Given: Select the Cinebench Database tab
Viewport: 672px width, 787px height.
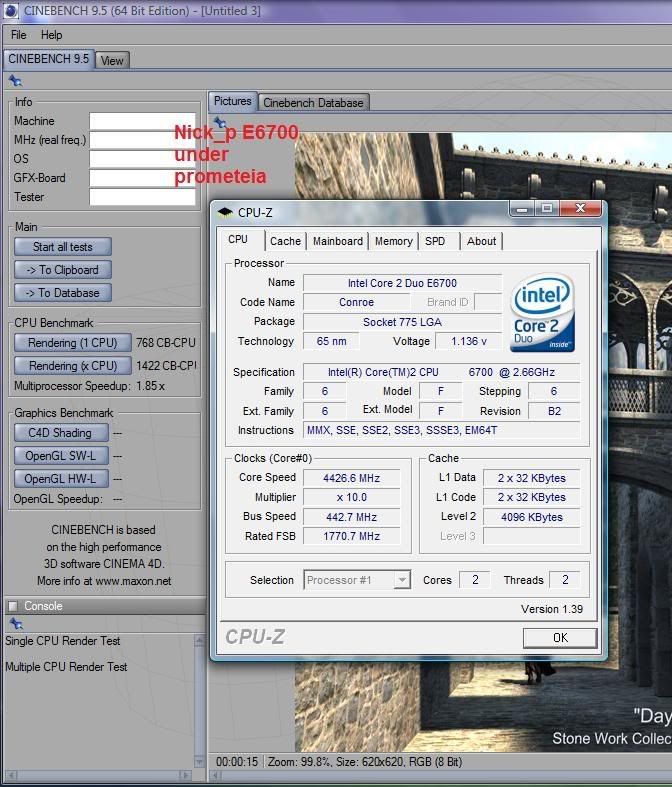Looking at the screenshot, I should (x=314, y=103).
